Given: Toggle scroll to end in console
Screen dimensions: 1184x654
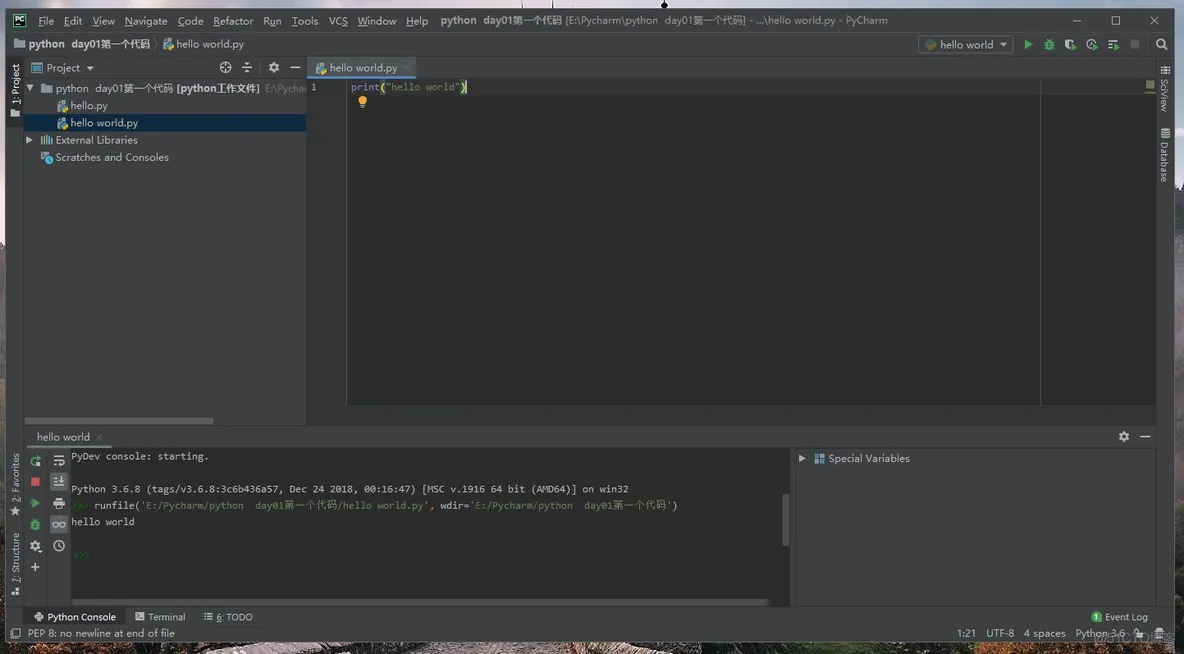Looking at the screenshot, I should (x=59, y=481).
